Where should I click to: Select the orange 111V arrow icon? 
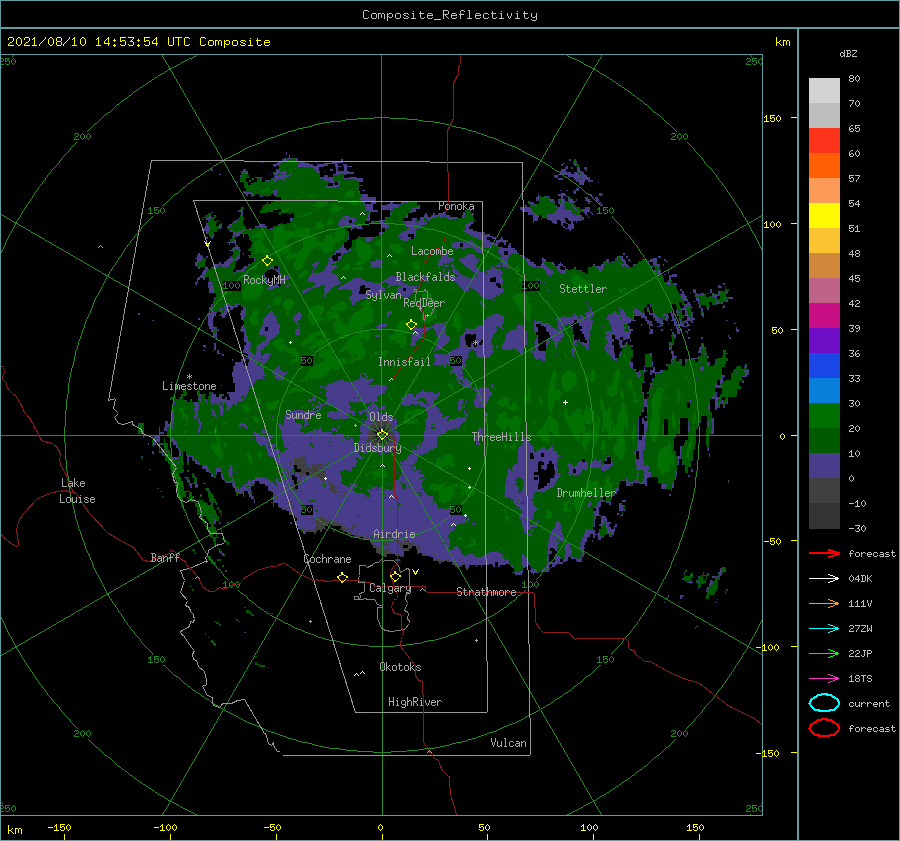824,603
